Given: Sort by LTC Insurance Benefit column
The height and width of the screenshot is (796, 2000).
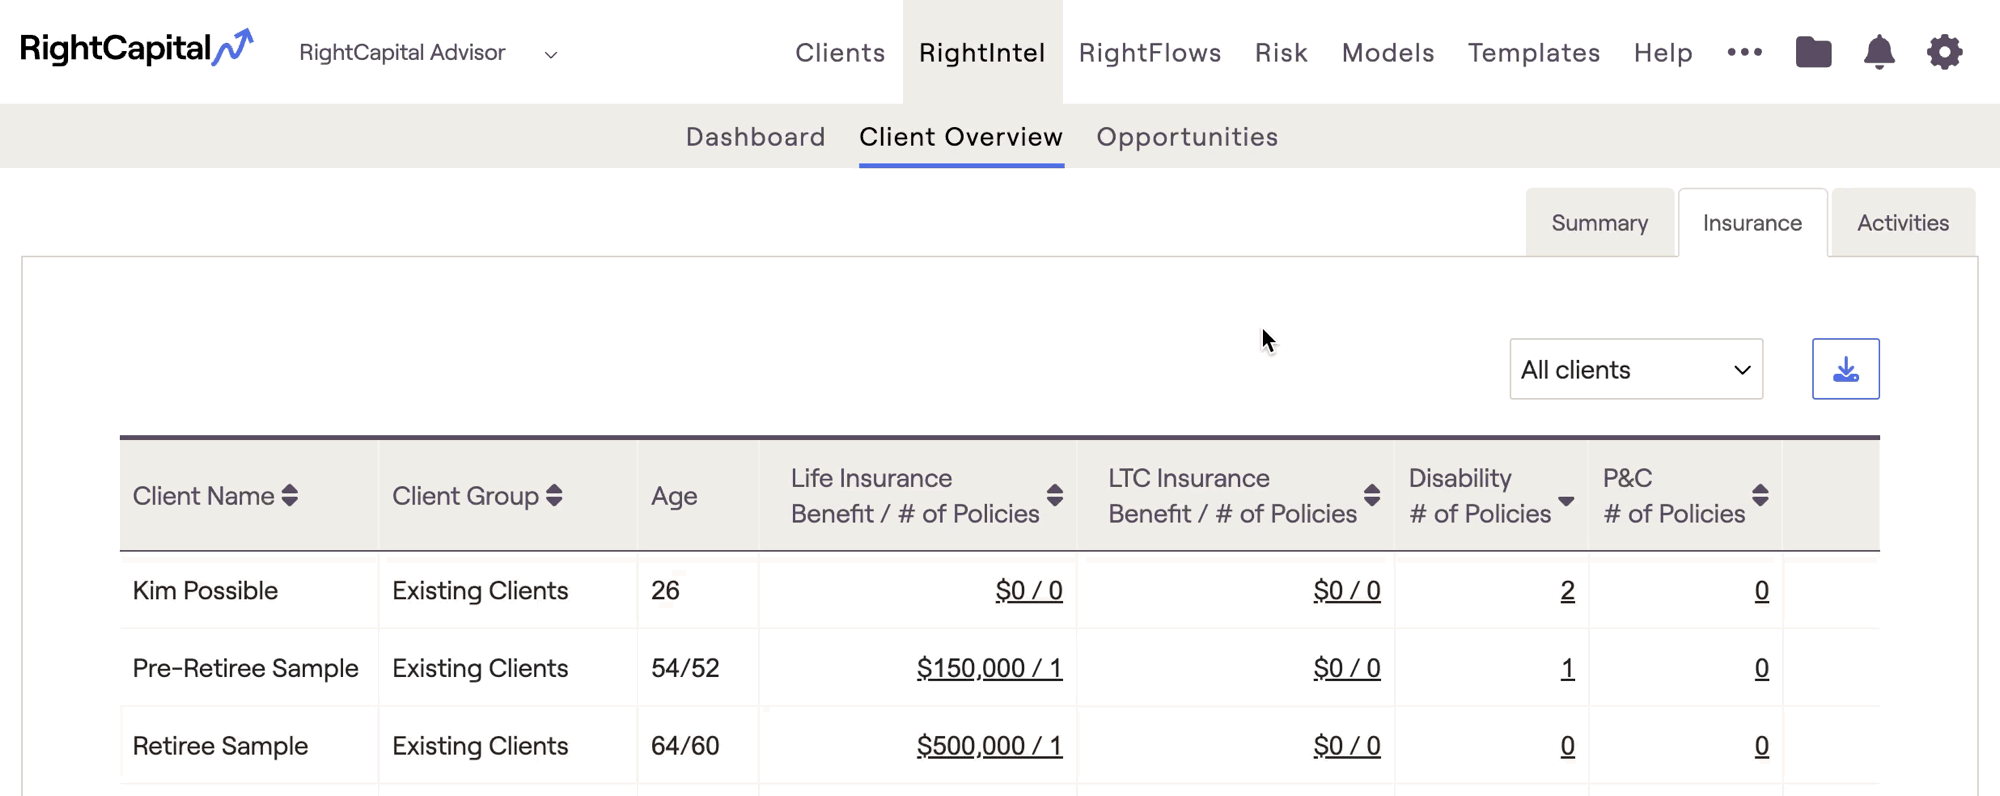Looking at the screenshot, I should (1372, 495).
